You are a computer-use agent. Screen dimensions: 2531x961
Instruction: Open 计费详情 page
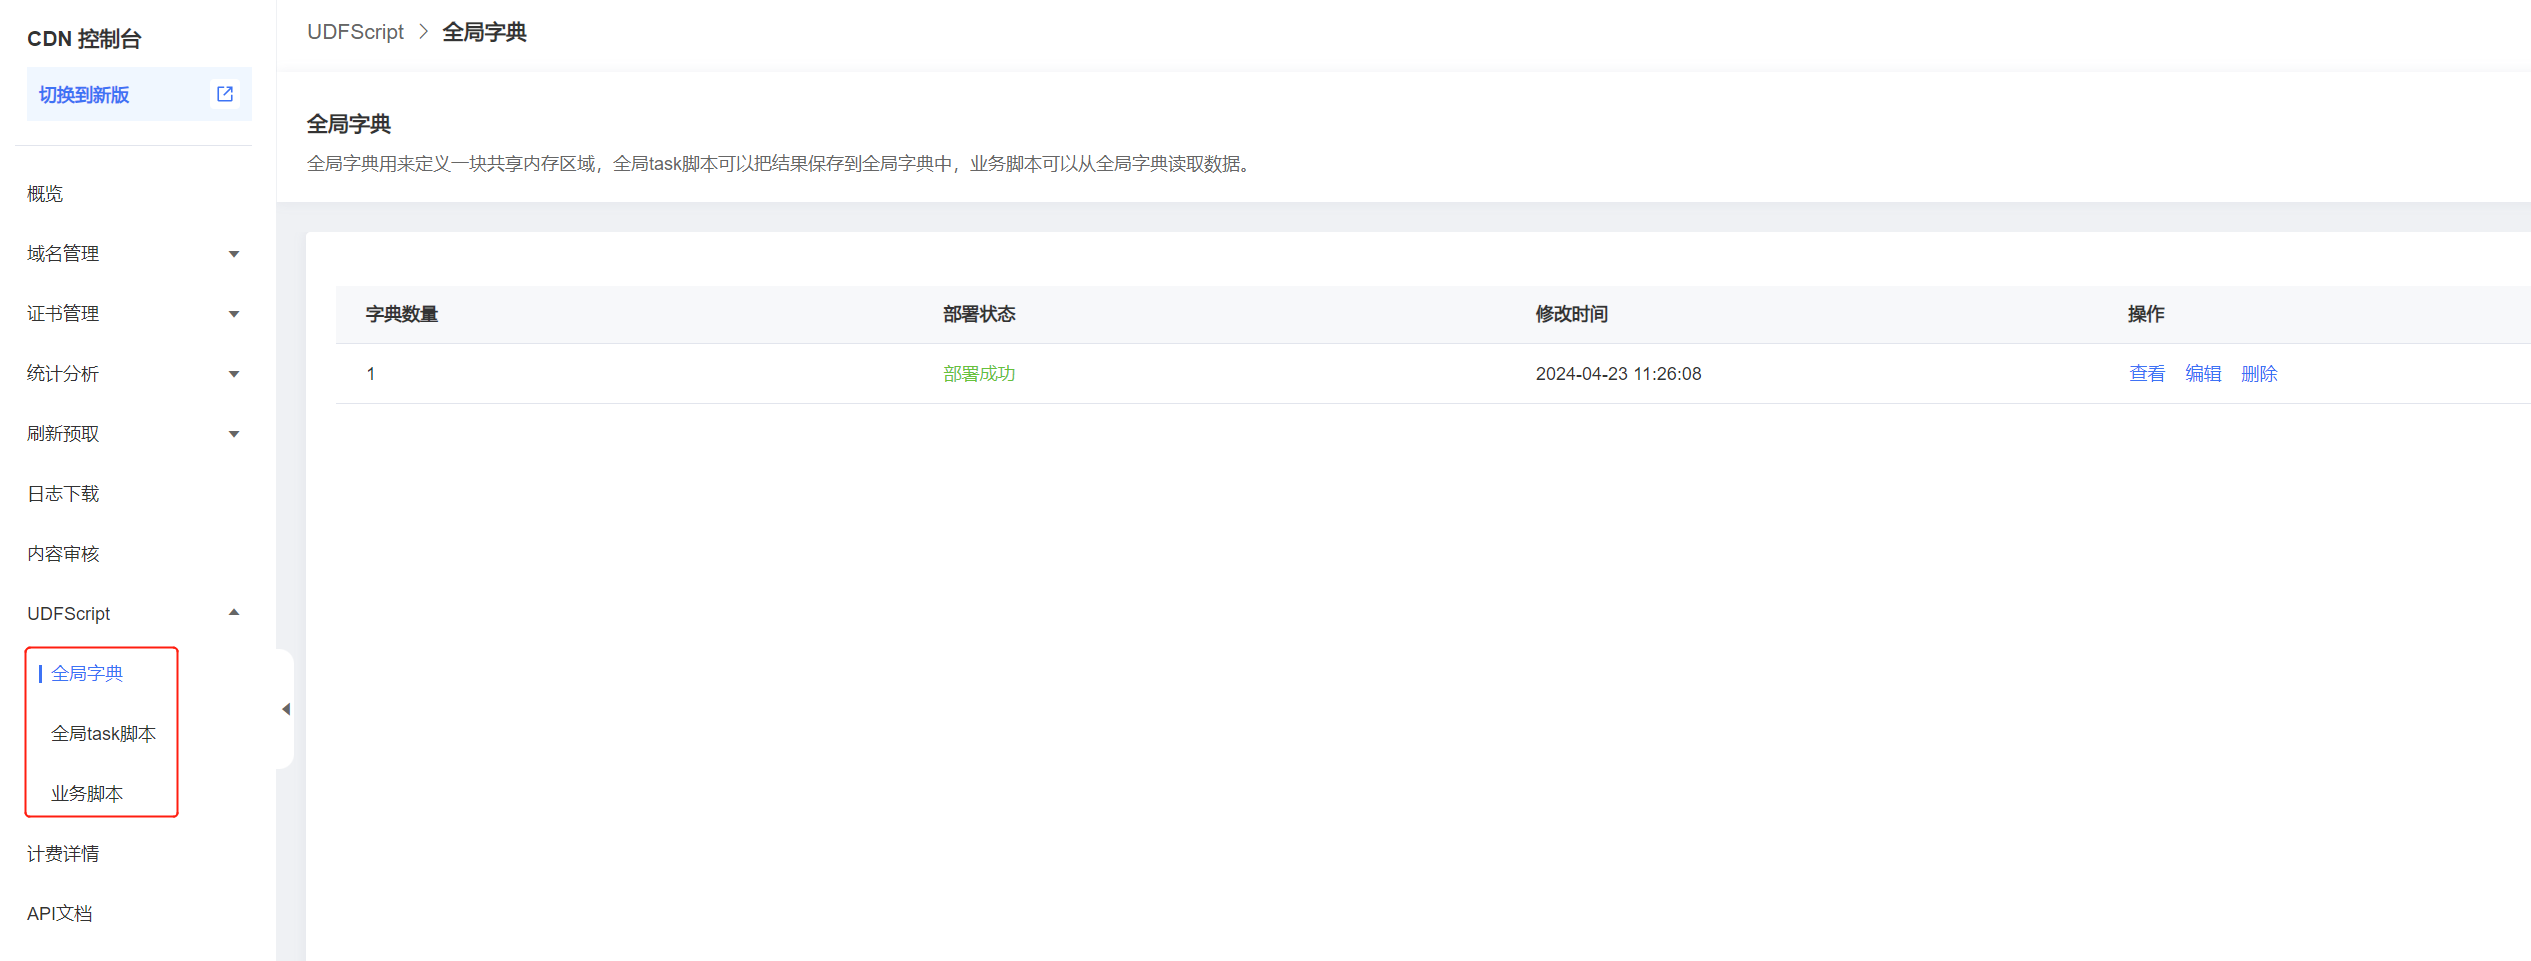pos(63,854)
